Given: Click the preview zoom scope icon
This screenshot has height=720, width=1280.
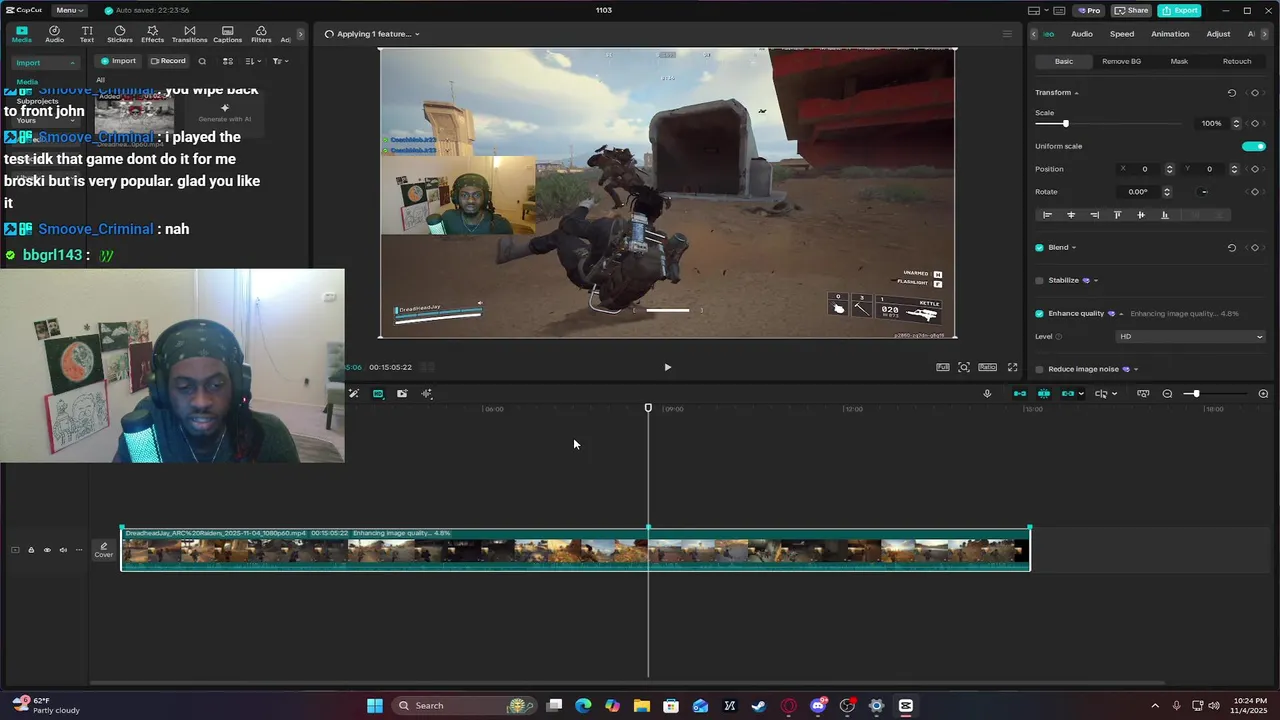Looking at the screenshot, I should 964,367.
